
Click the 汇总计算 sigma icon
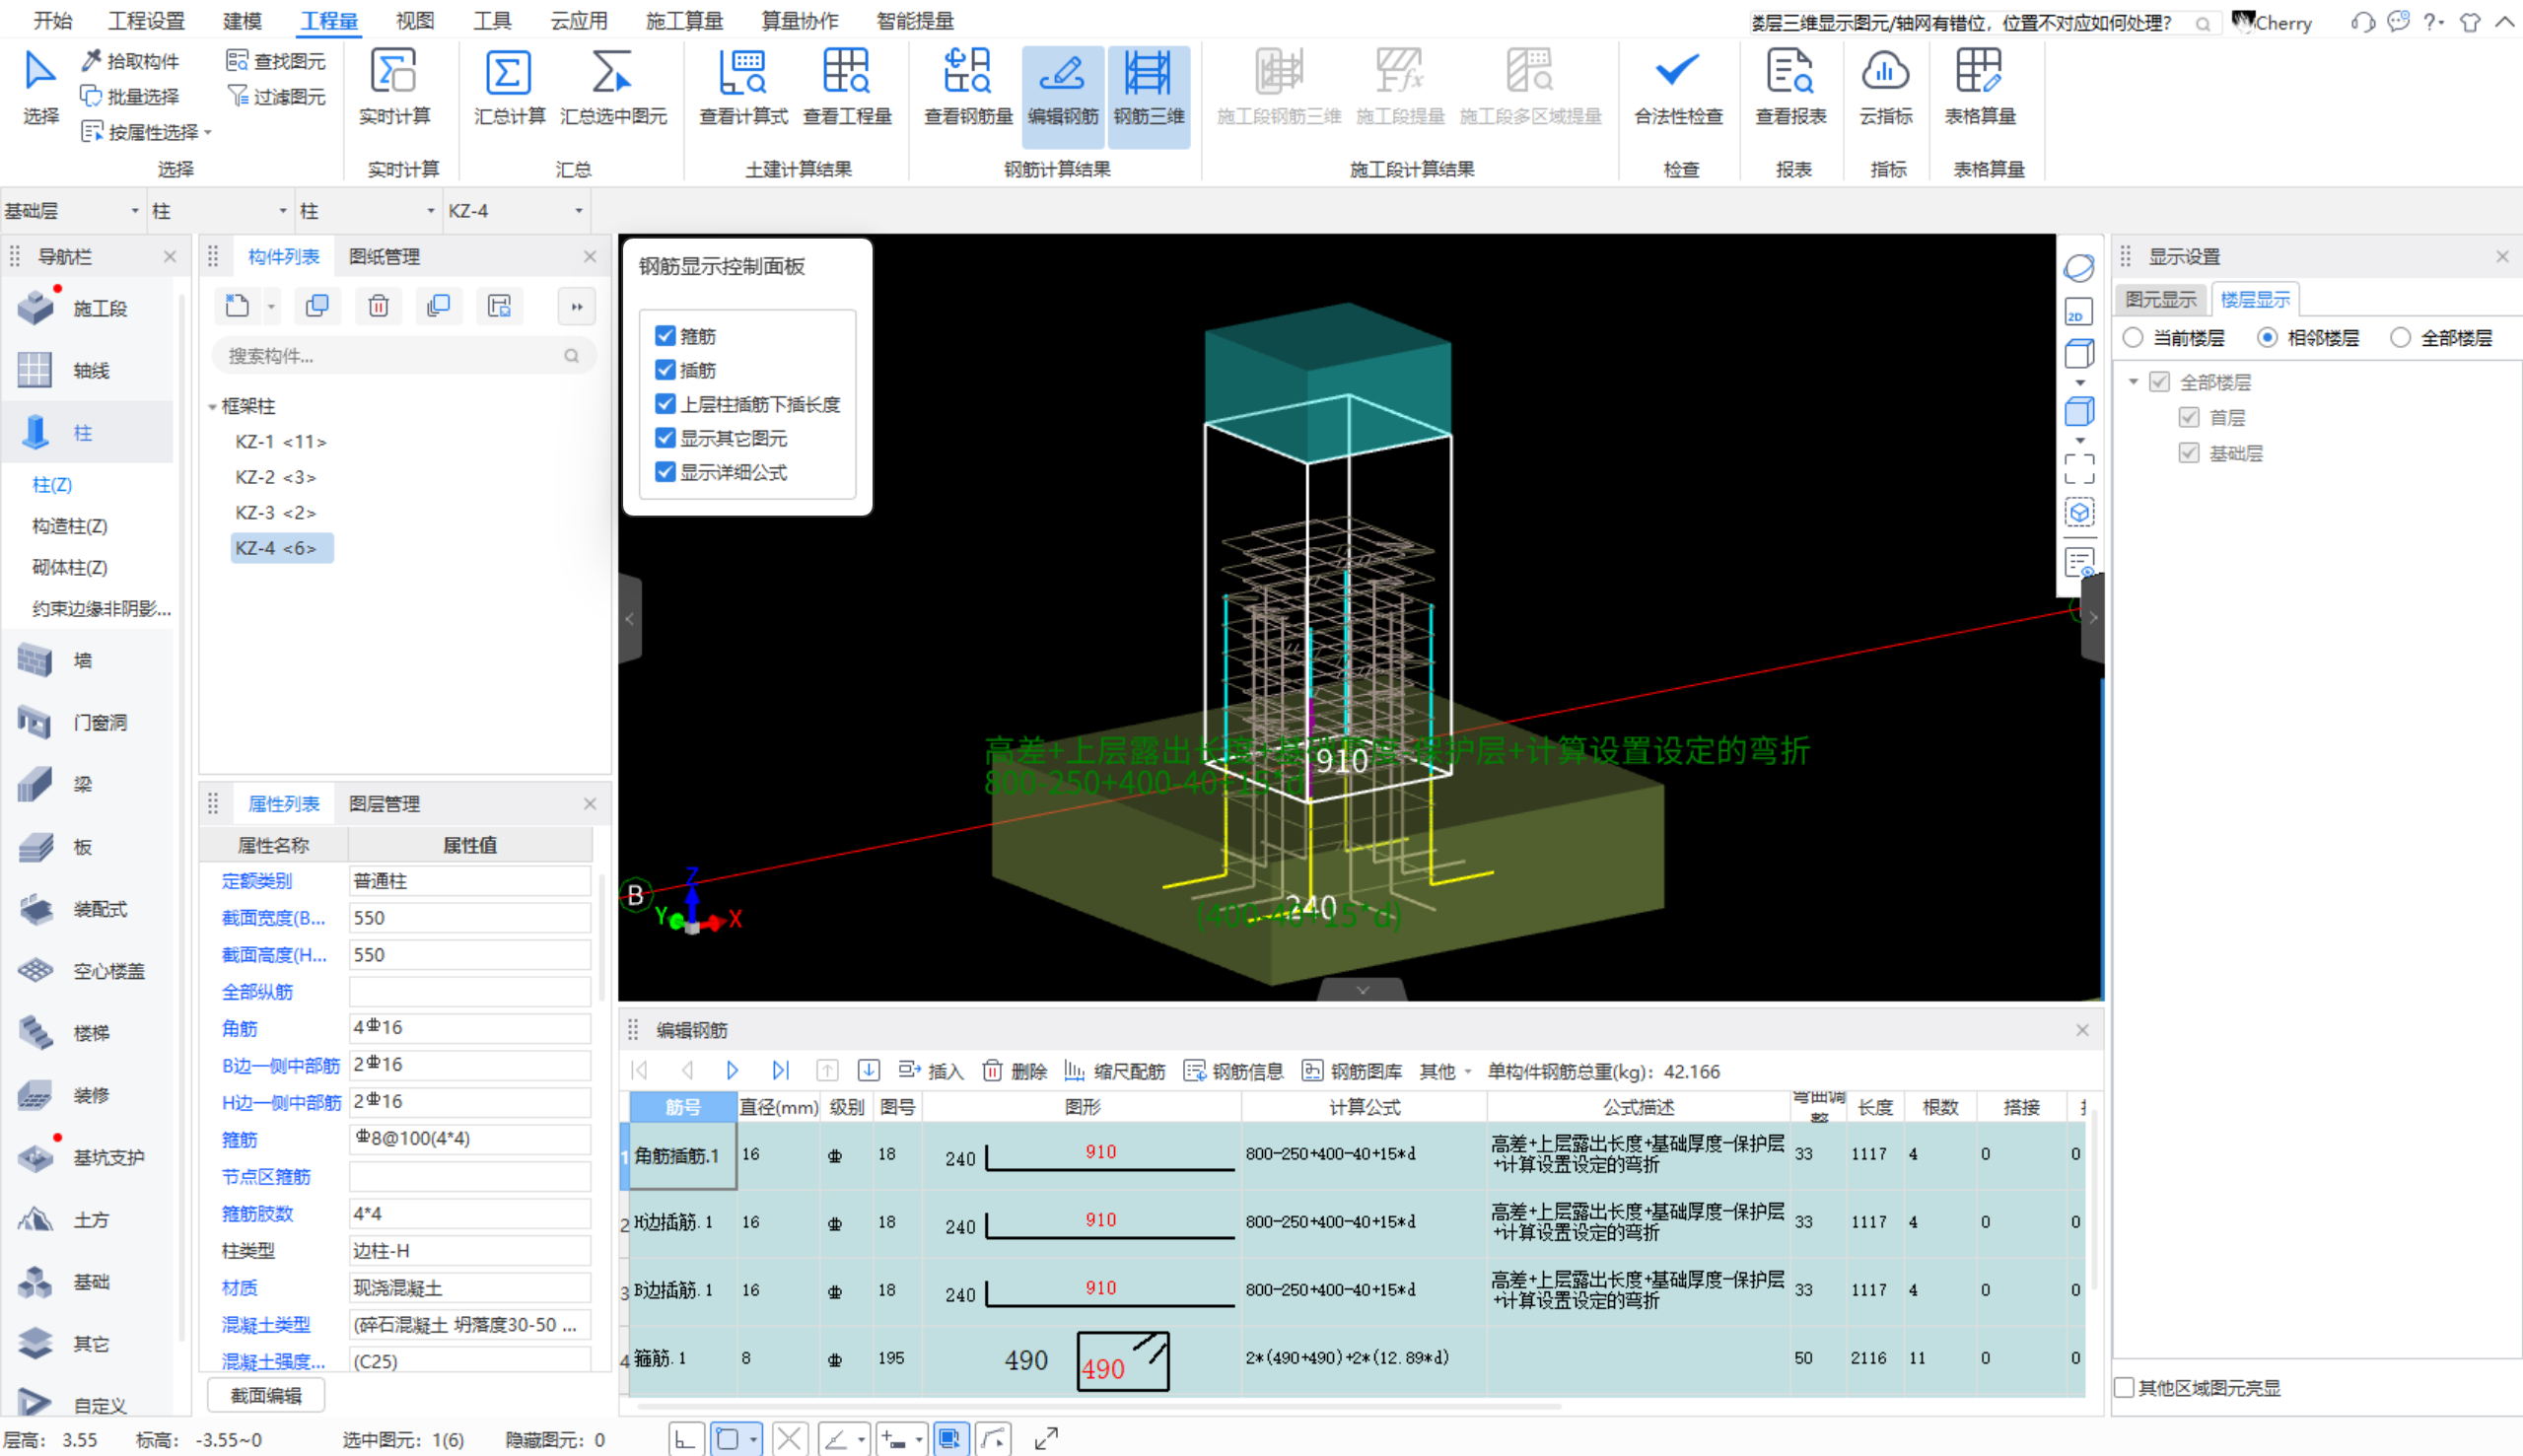[x=508, y=73]
